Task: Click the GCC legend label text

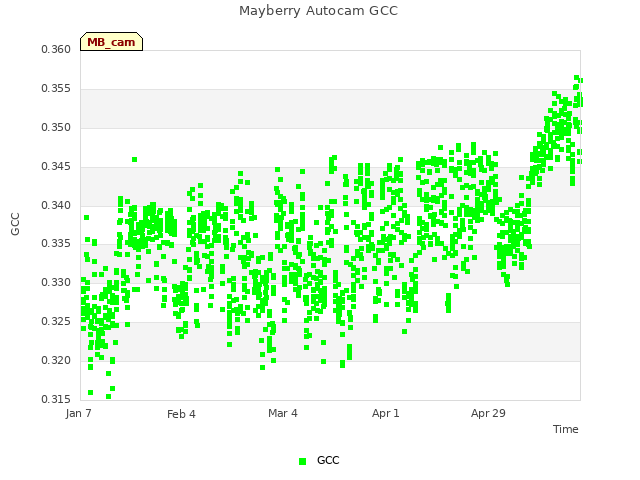Action: click(x=328, y=460)
